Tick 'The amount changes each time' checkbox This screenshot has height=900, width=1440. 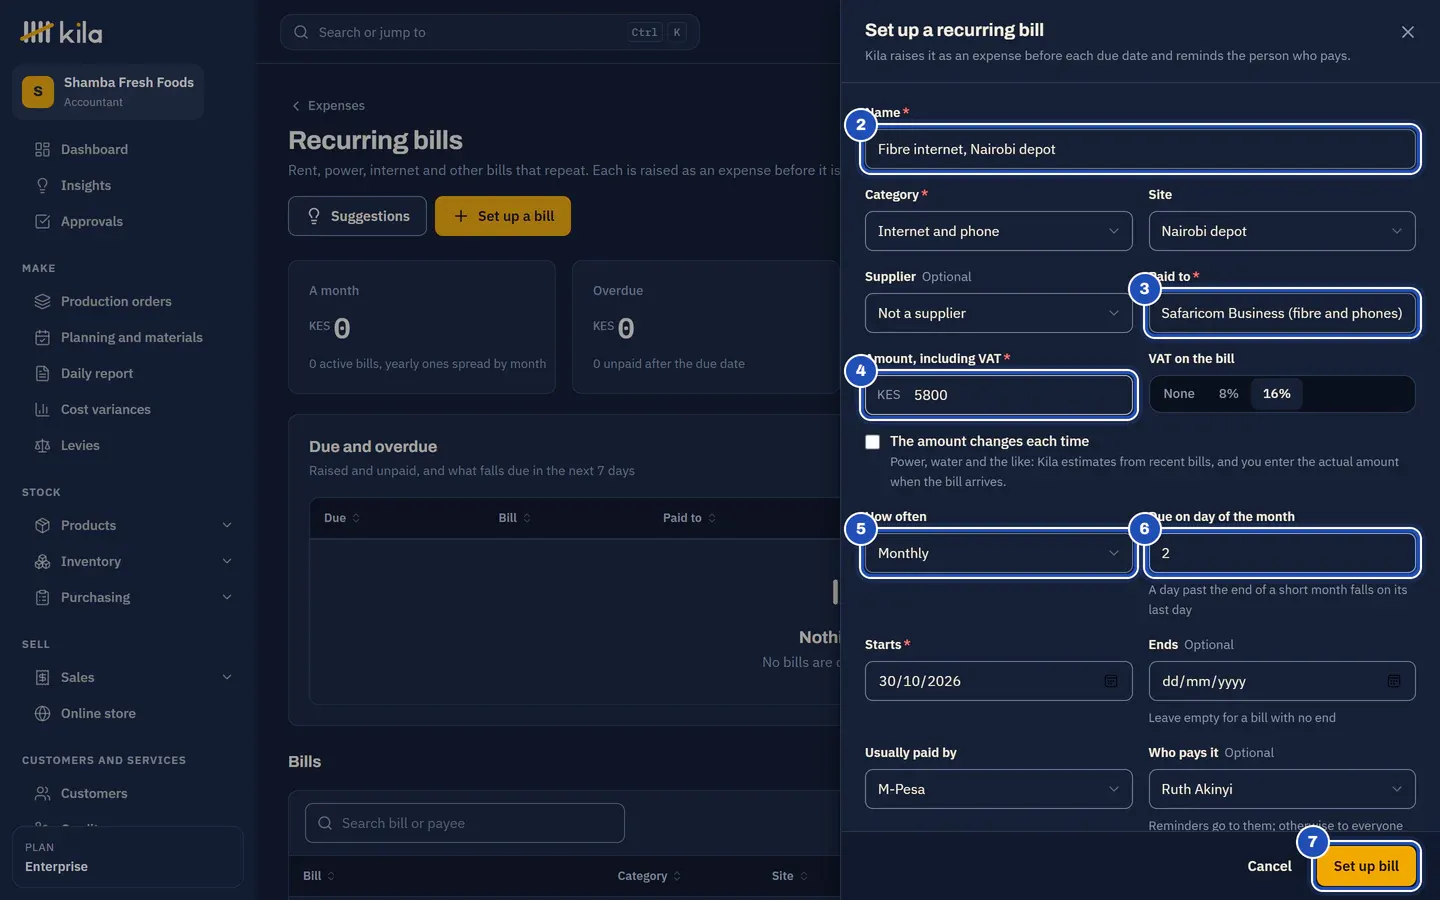click(x=873, y=442)
